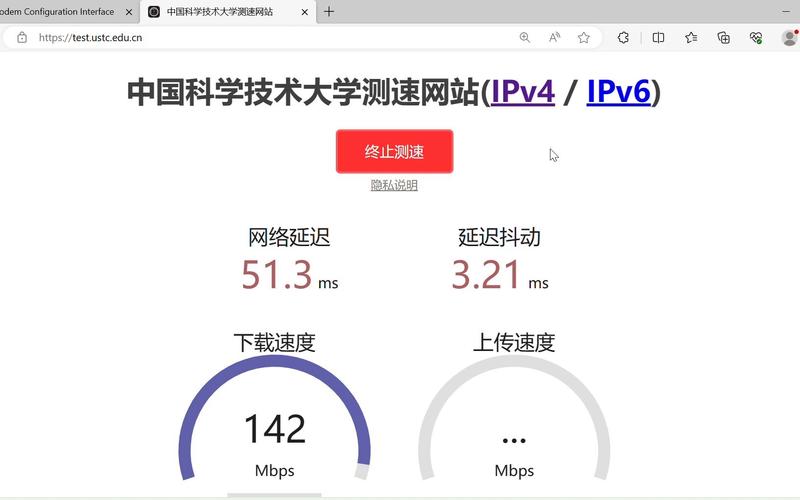Click the zoom magnifier icon in address bar
The width and height of the screenshot is (800, 500).
pyautogui.click(x=524, y=37)
